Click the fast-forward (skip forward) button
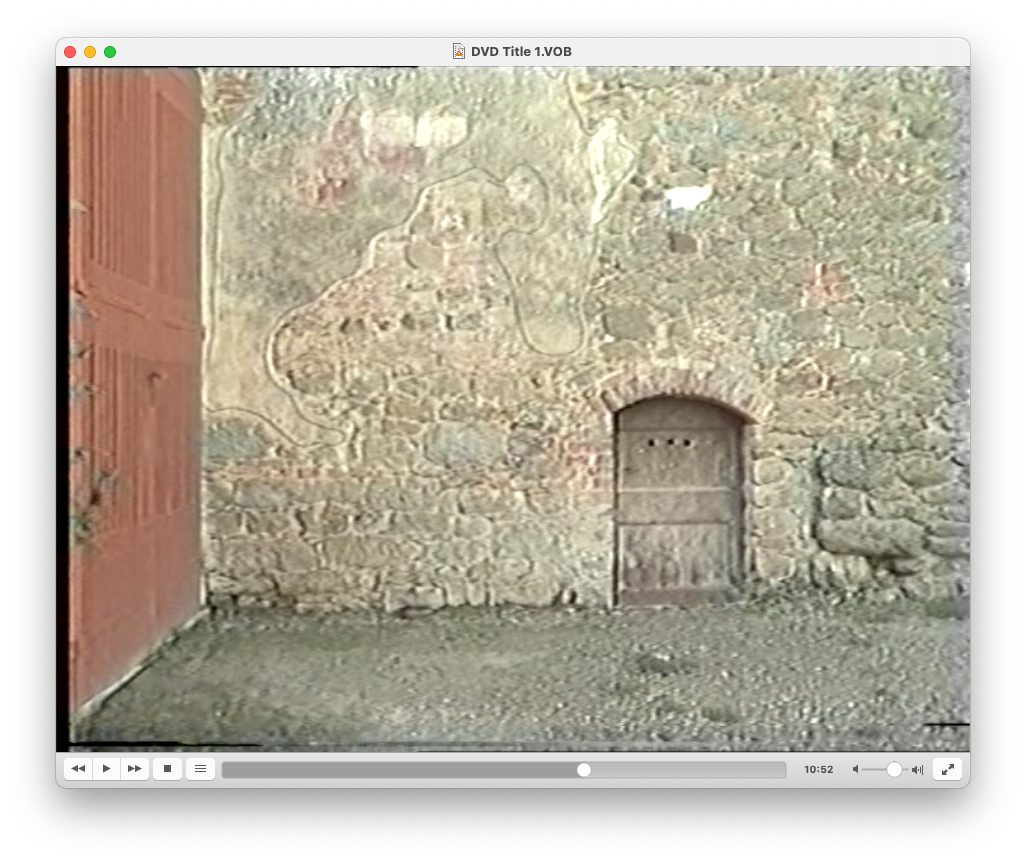Viewport: 1026px width, 862px height. (x=135, y=769)
